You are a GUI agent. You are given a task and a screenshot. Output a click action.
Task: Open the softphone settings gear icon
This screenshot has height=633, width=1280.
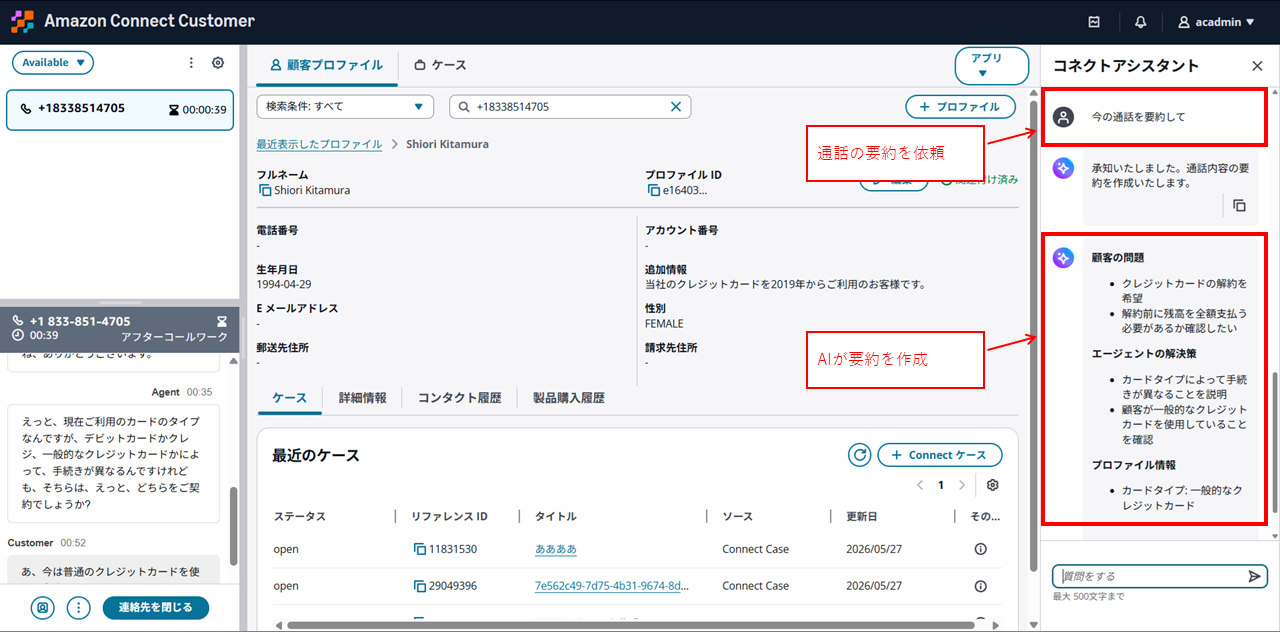[218, 63]
